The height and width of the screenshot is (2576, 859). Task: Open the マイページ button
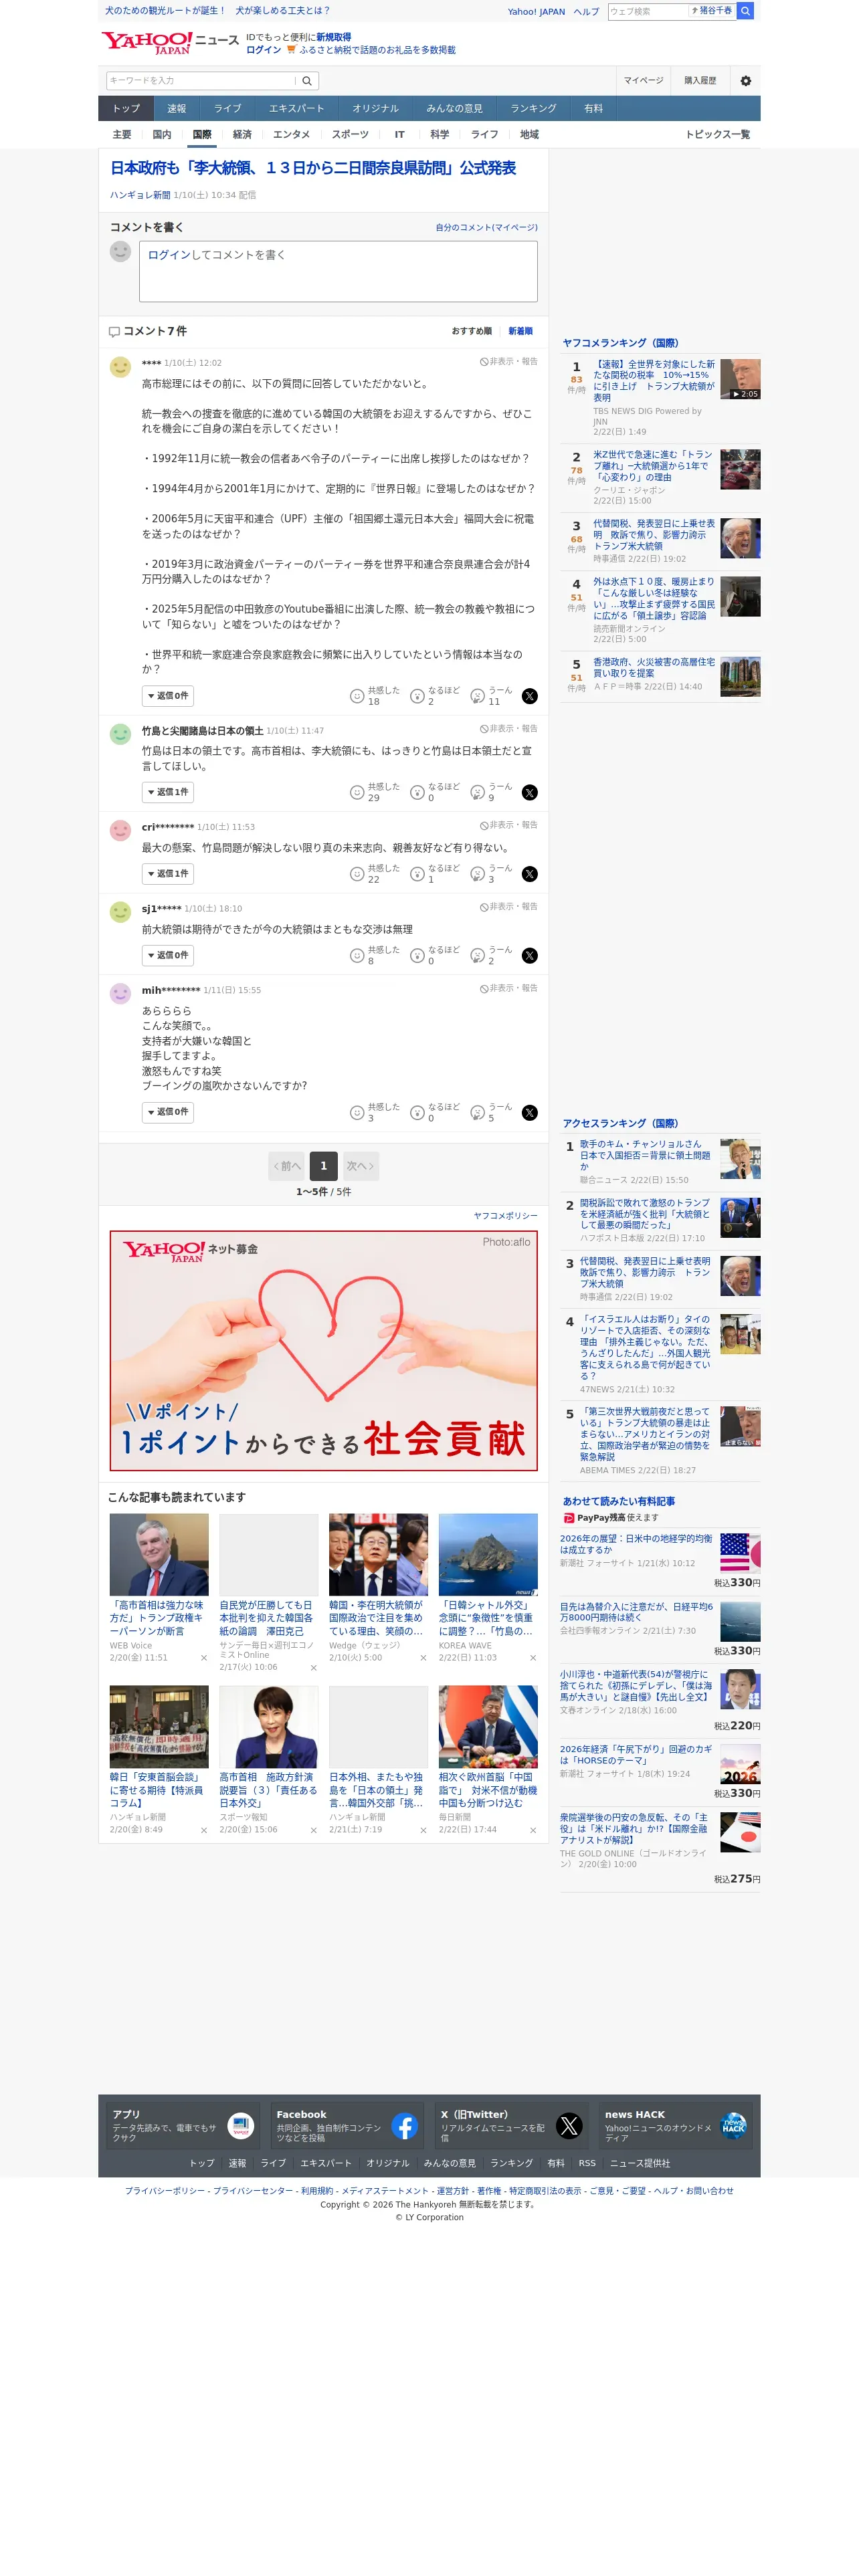(643, 81)
